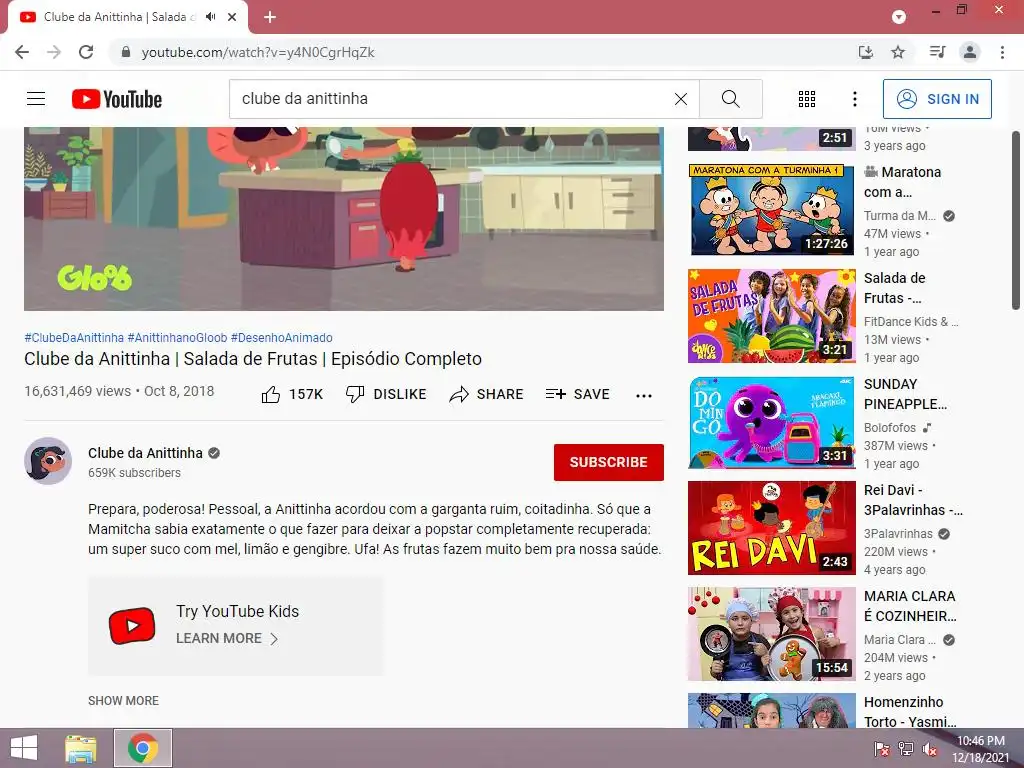Open a new browser tab
This screenshot has height=768, width=1024.
point(270,17)
